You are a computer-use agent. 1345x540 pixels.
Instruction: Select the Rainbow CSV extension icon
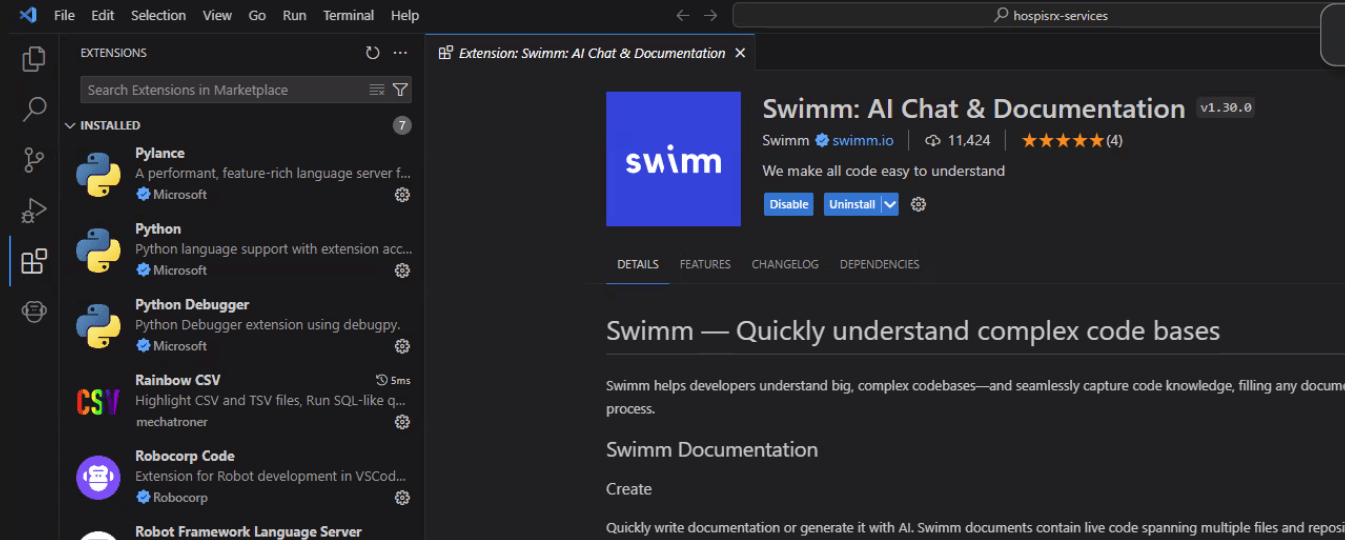click(x=98, y=401)
